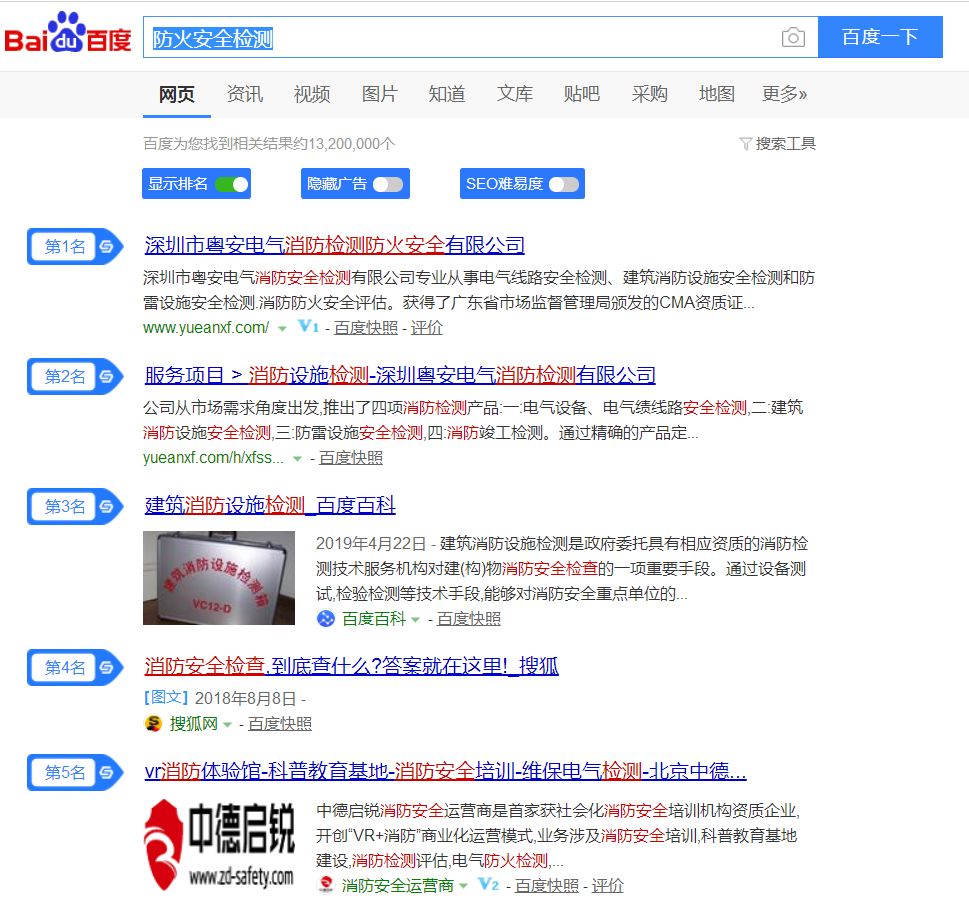Expand dropdown arrow after 百度百科 source
Viewport: 969px width, 901px height.
(415, 620)
